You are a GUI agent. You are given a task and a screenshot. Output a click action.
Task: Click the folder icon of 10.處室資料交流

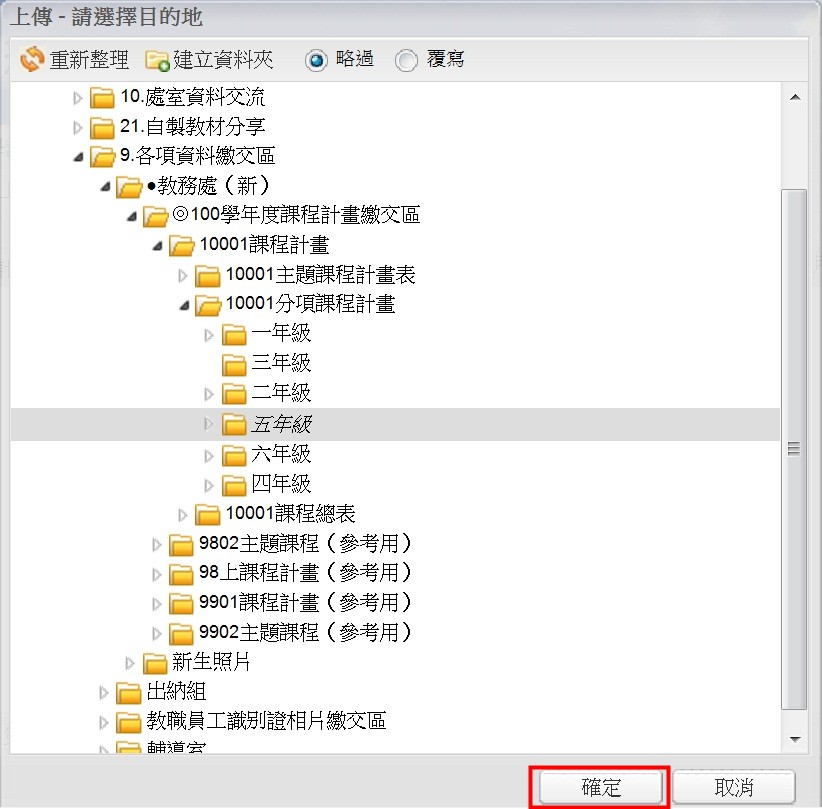(102, 98)
